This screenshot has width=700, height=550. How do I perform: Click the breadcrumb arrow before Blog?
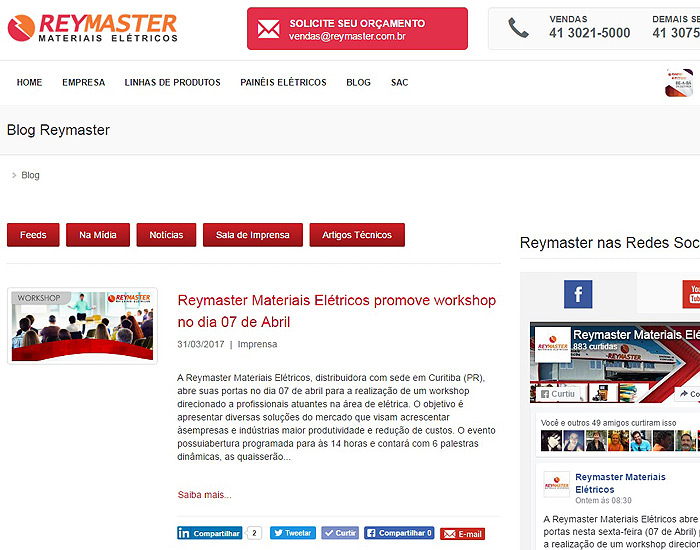(x=14, y=175)
